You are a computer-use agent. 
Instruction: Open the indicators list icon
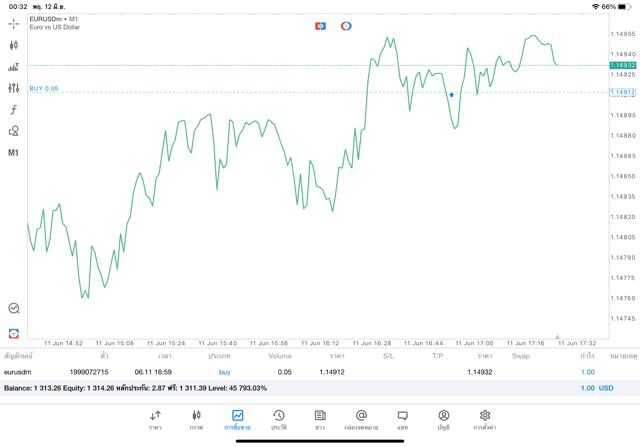point(13,67)
